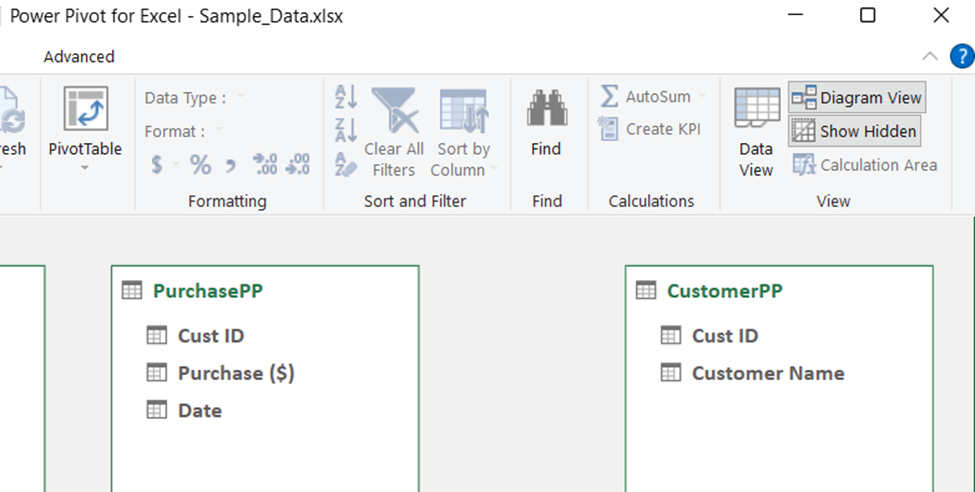975x492 pixels.
Task: Minimize the Power Pivot window
Action: (795, 15)
